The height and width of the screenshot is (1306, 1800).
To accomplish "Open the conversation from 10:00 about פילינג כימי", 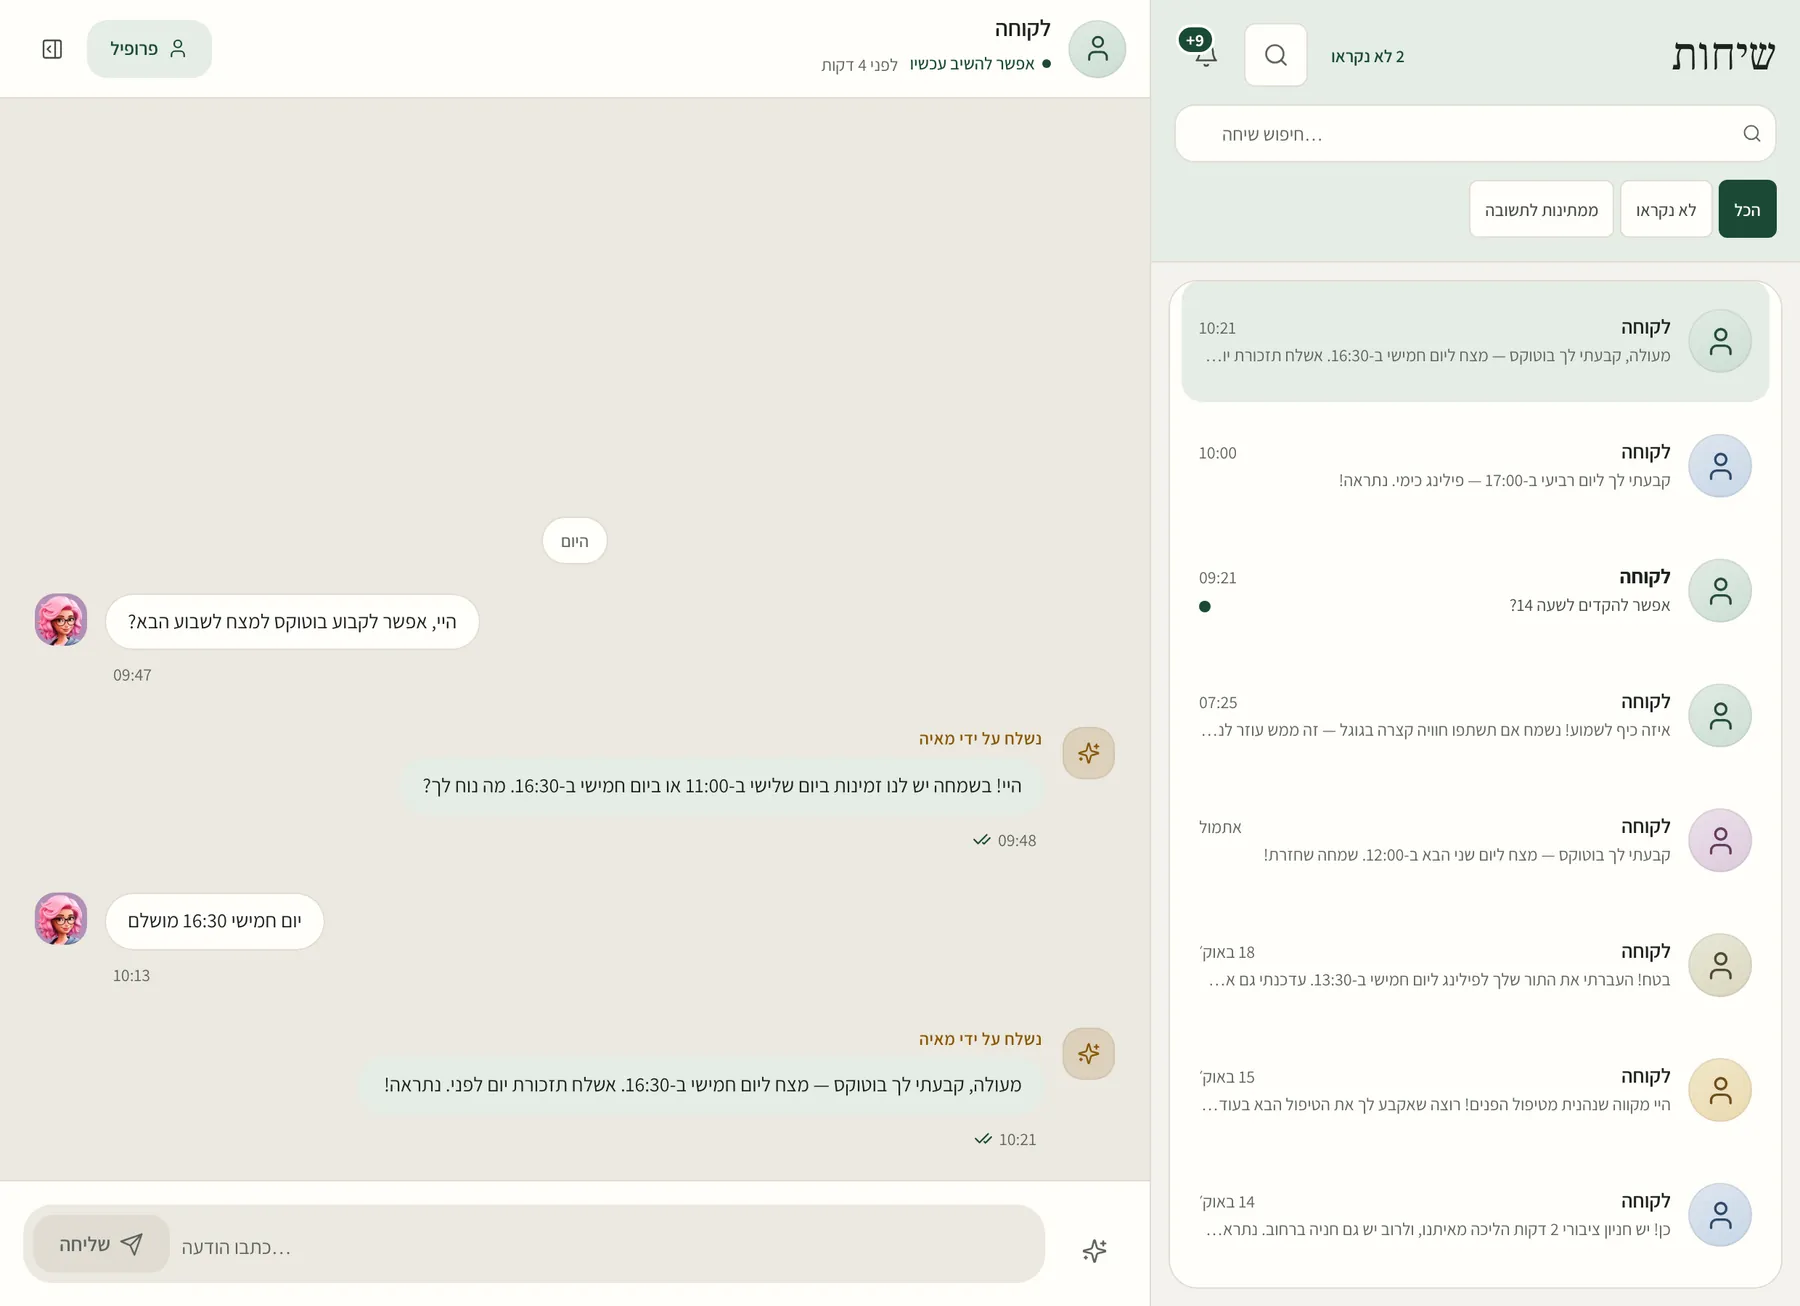I will click(1475, 466).
